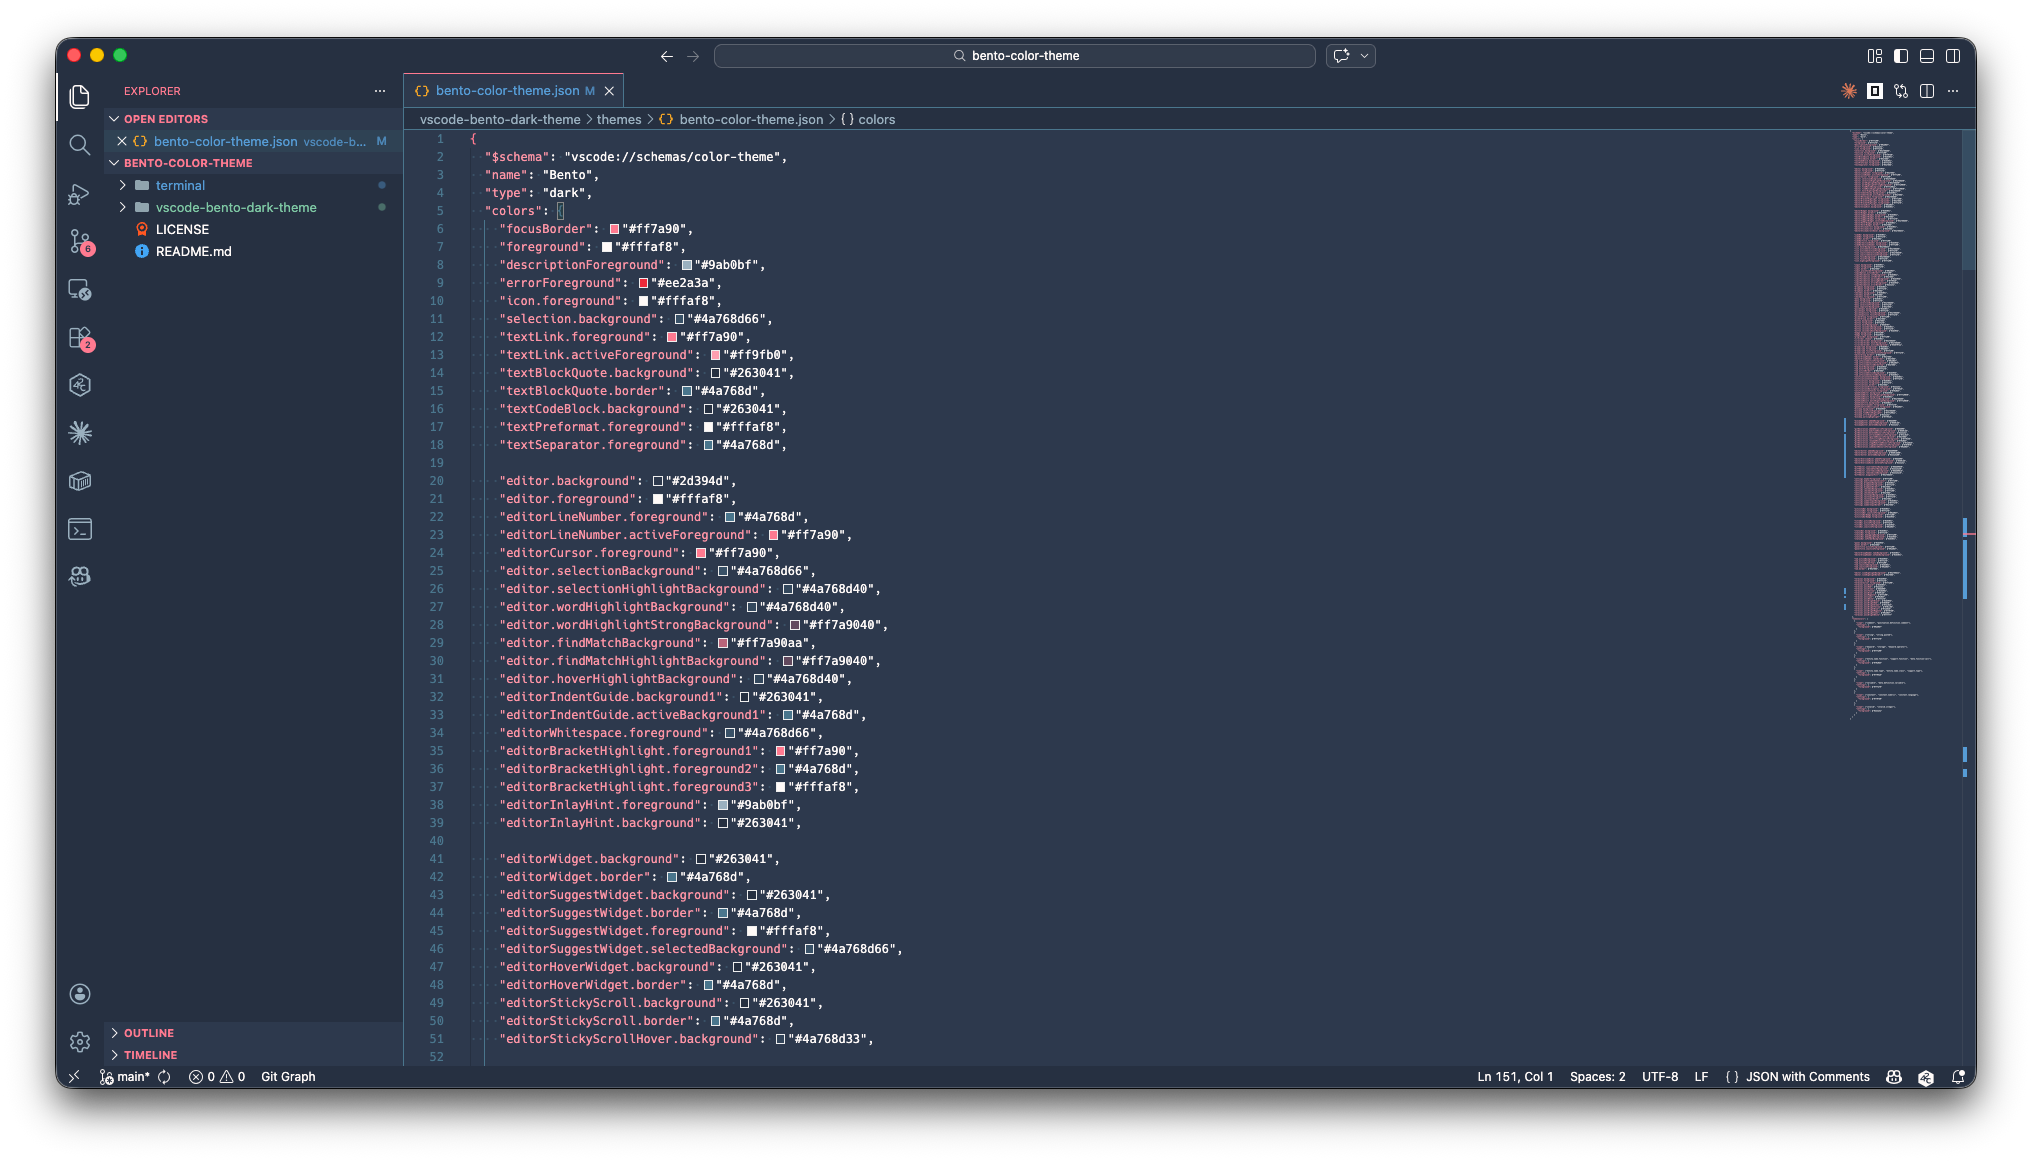The width and height of the screenshot is (2032, 1162).
Task: Click vscode-bento-dark-theme in breadcrumb
Action: point(500,119)
